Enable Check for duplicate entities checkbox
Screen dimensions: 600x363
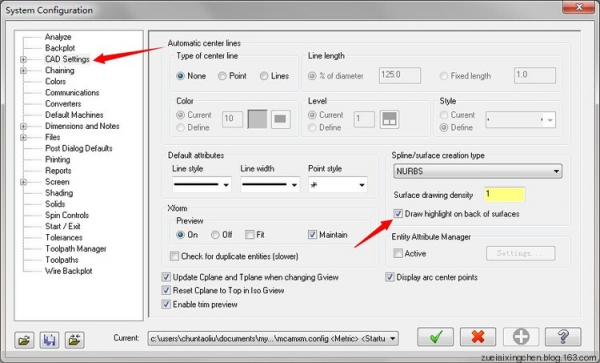tap(174, 256)
